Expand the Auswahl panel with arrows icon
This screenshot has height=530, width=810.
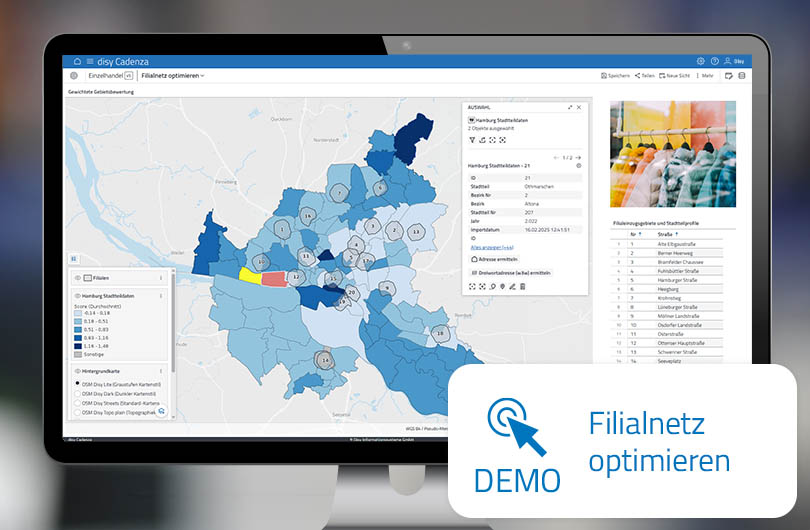click(570, 107)
